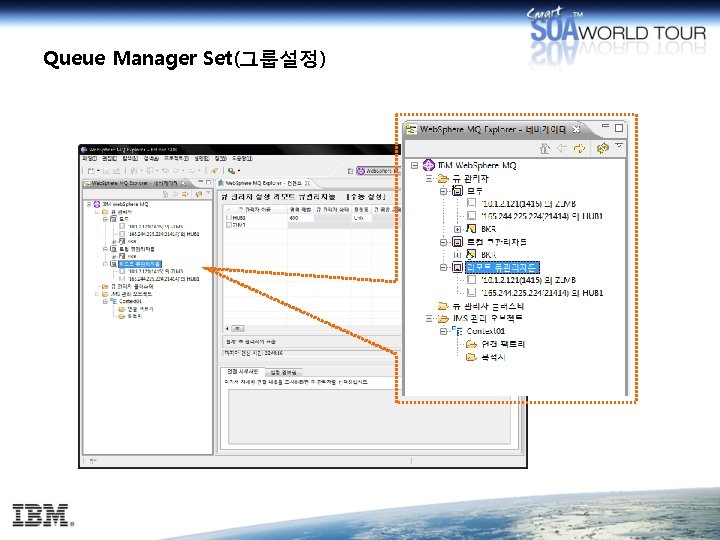The height and width of the screenshot is (540, 720).
Task: Click the up-one-level icon in enlarged navigator toolbar
Action: 545,148
